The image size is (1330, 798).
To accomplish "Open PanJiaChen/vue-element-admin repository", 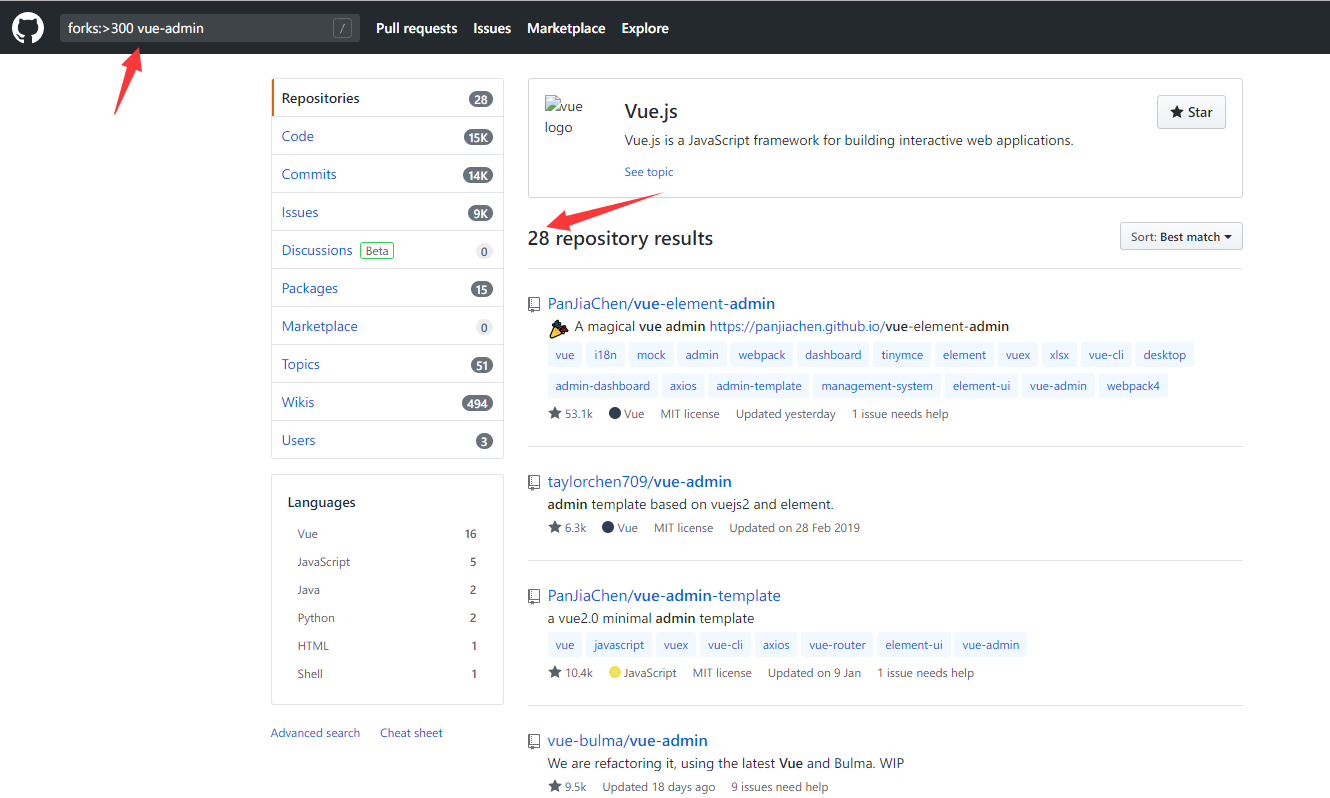I will (x=661, y=304).
